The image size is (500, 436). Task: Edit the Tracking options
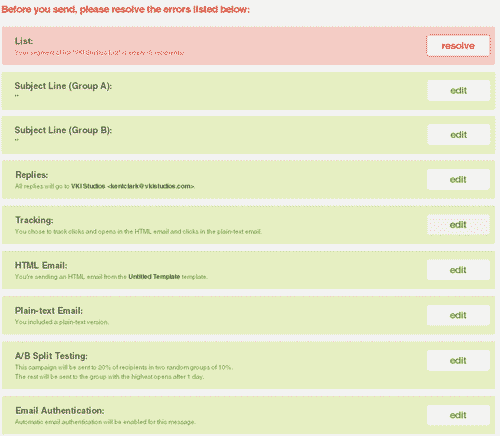point(458,225)
